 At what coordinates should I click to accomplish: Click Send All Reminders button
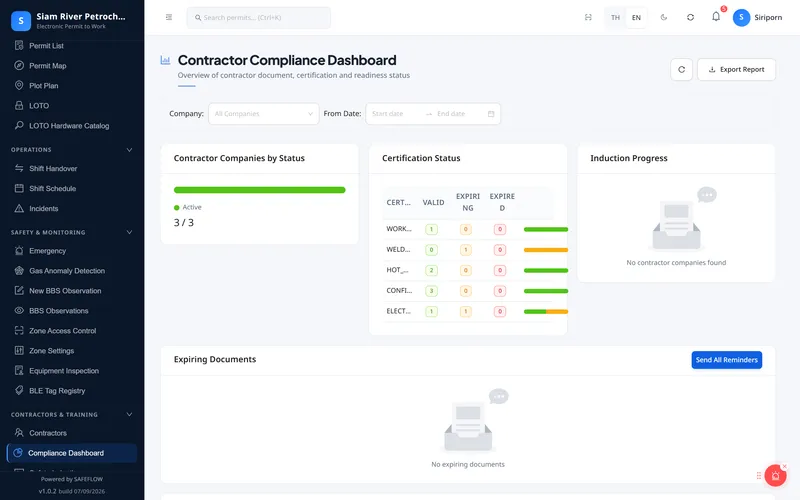[727, 360]
